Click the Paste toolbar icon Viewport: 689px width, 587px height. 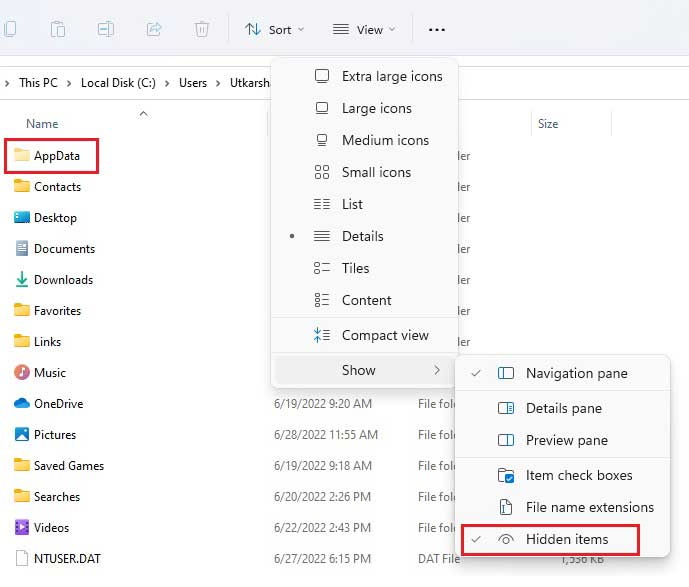[x=58, y=29]
